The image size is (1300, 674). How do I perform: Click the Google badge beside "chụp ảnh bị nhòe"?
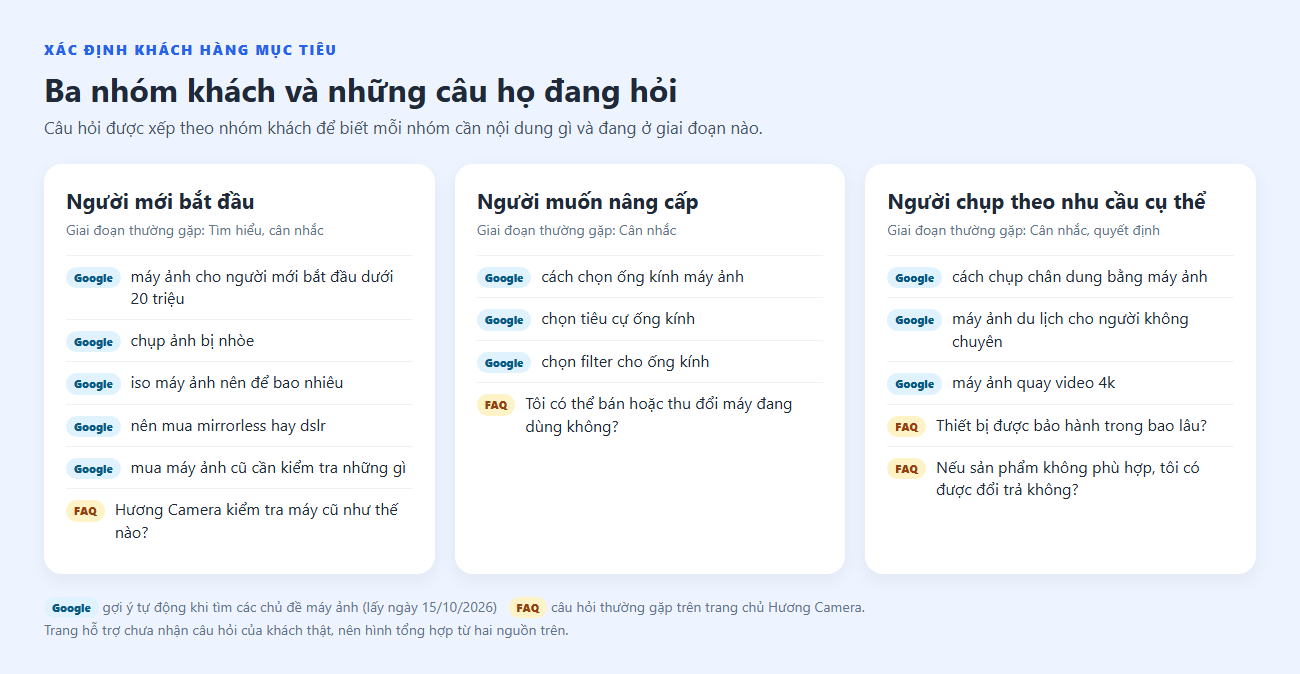click(x=93, y=342)
